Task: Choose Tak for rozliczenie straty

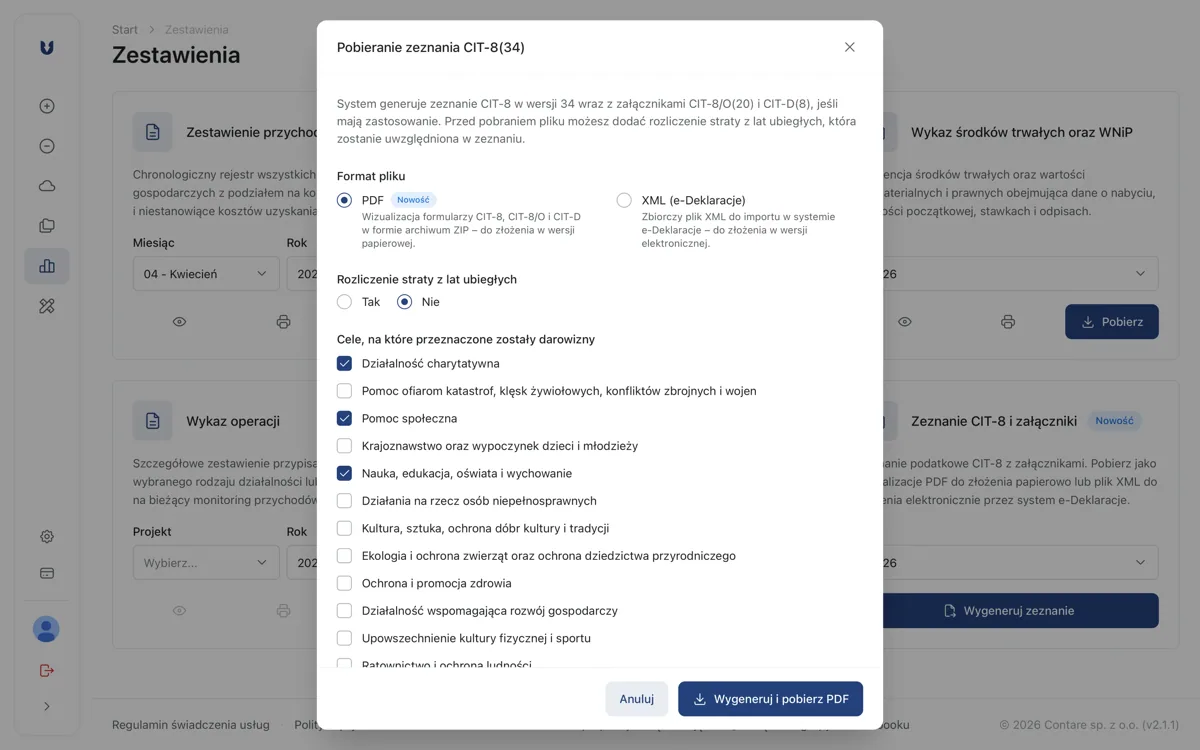Action: 345,302
